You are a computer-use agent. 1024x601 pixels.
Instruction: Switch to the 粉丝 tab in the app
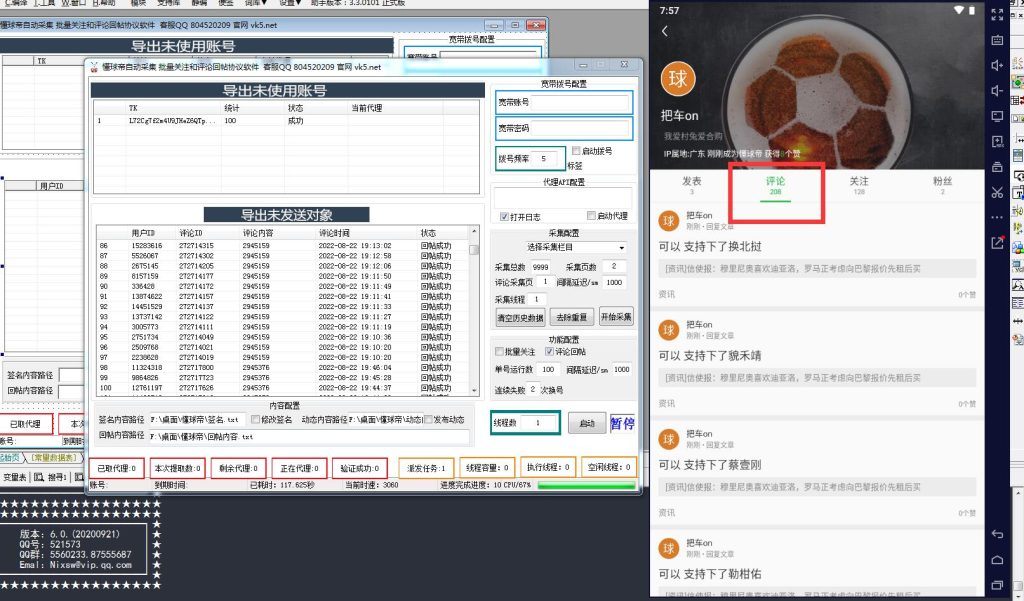coord(941,183)
